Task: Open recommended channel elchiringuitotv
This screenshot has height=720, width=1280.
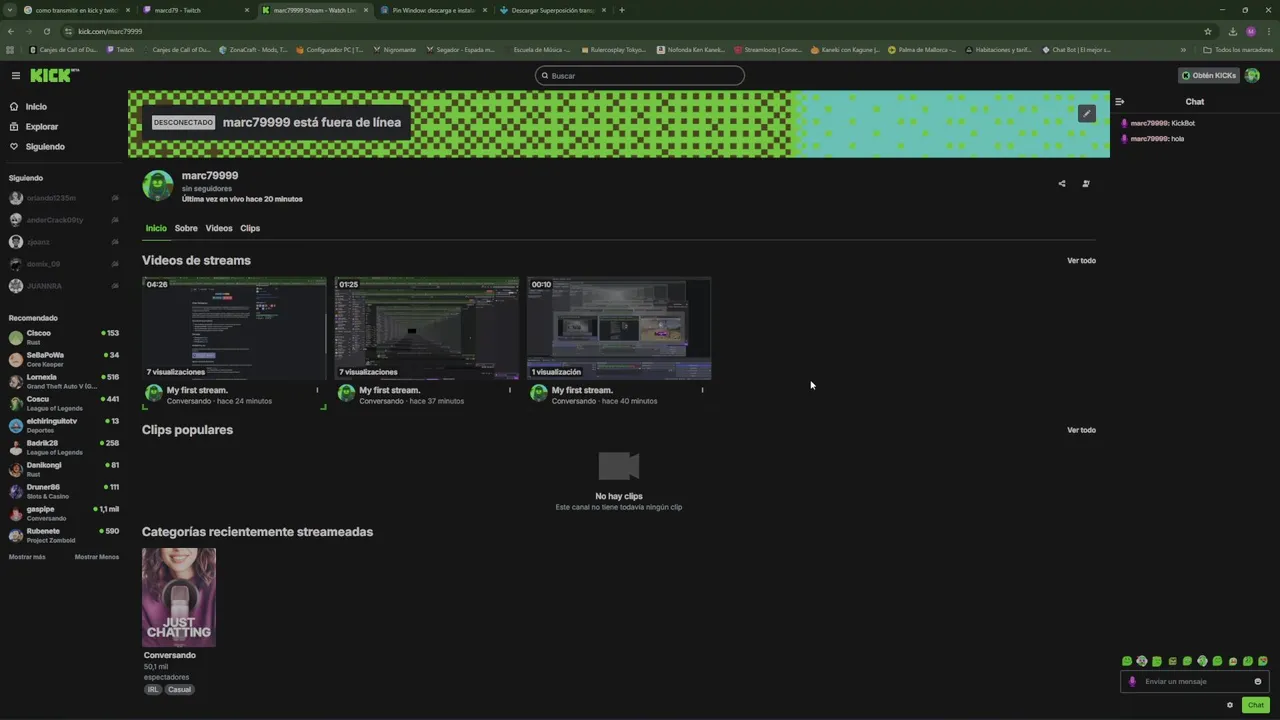Action: click(63, 425)
